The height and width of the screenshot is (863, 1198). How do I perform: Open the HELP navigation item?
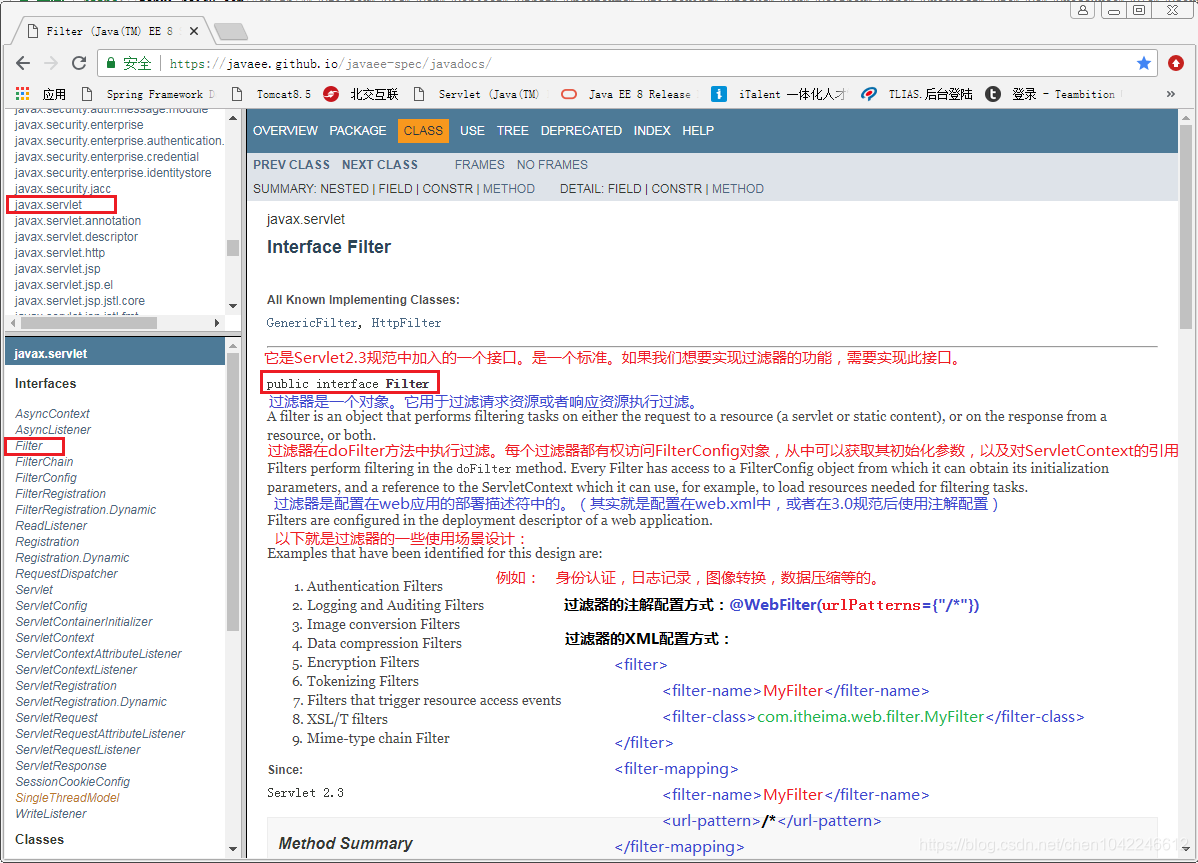698,131
